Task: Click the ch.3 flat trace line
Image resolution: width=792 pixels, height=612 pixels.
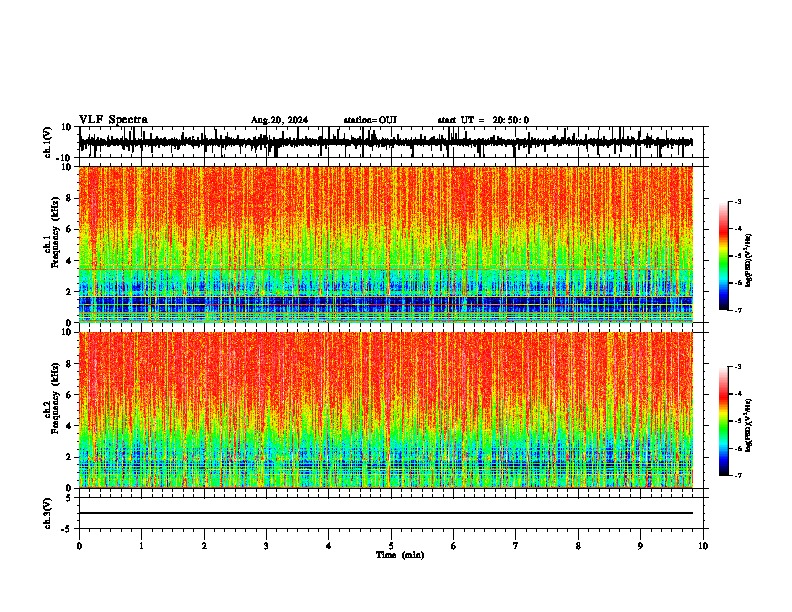Action: pos(386,513)
